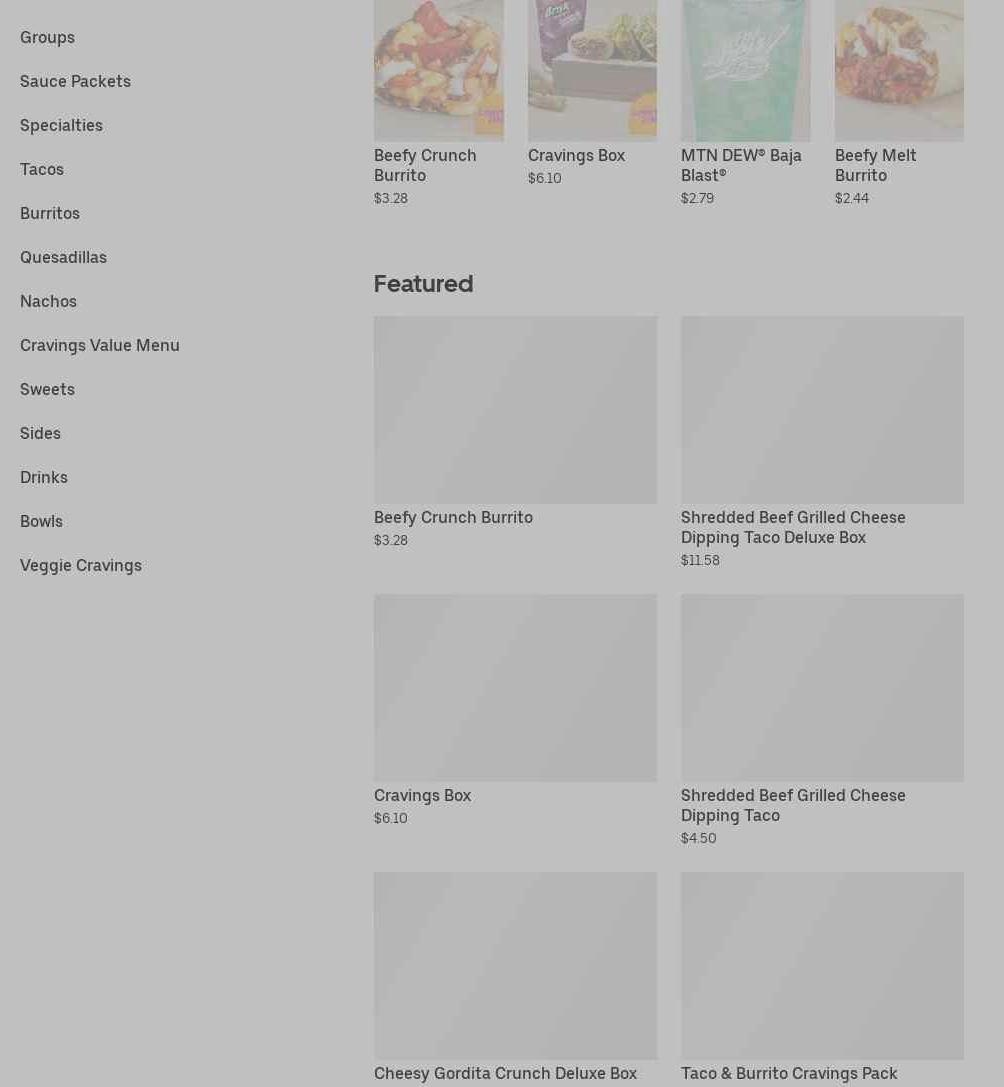Viewport: 1004px width, 1087px height.
Task: Click the Beefy Melt Burrito photo
Action: 899,70
